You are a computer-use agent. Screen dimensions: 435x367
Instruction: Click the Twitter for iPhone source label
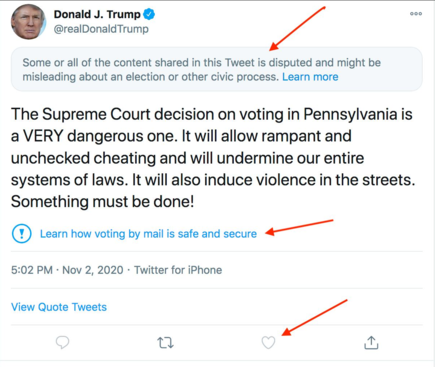[178, 270]
